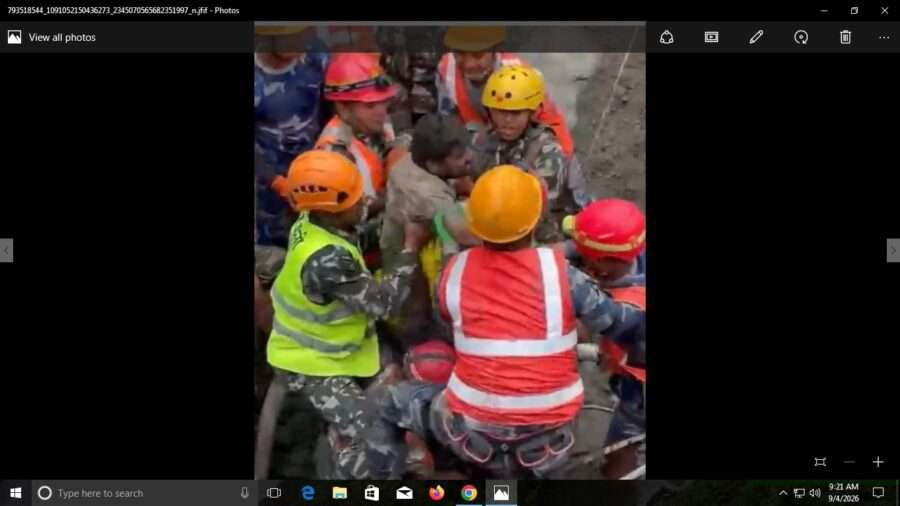This screenshot has width=900, height=506.
Task: Zoom in with the plus button
Action: pyautogui.click(x=878, y=462)
